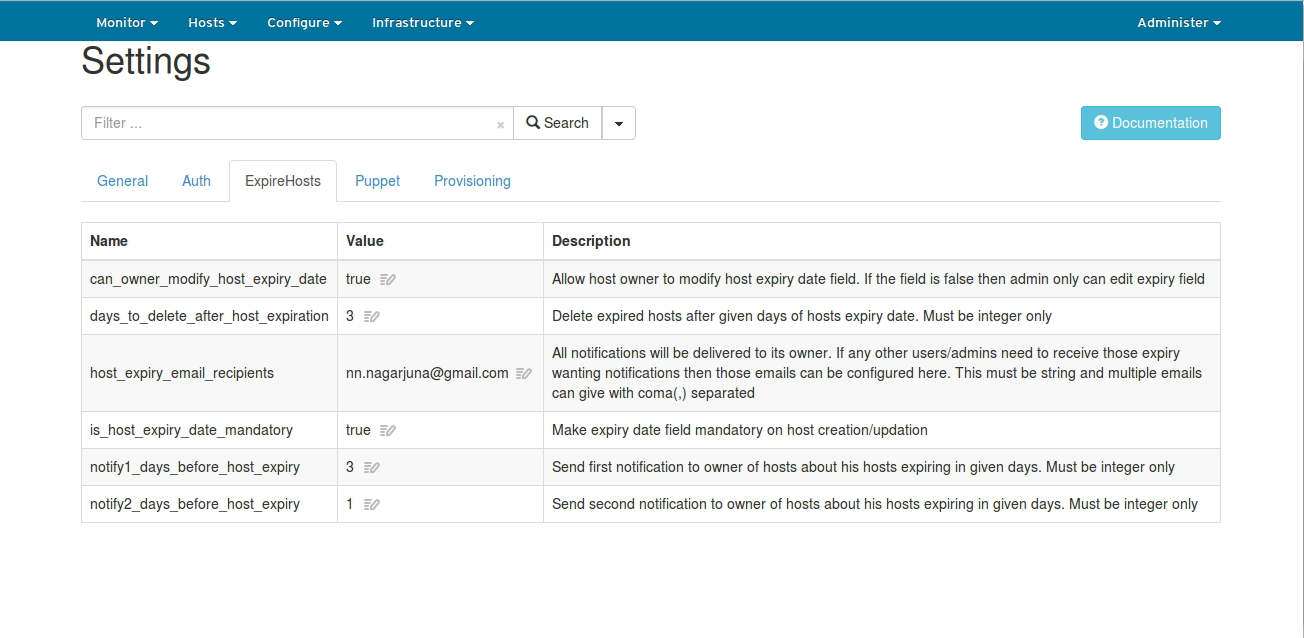This screenshot has width=1304, height=638.
Task: Click the value 1 for notify2_days_before_host_expiry
Action: pyautogui.click(x=350, y=504)
